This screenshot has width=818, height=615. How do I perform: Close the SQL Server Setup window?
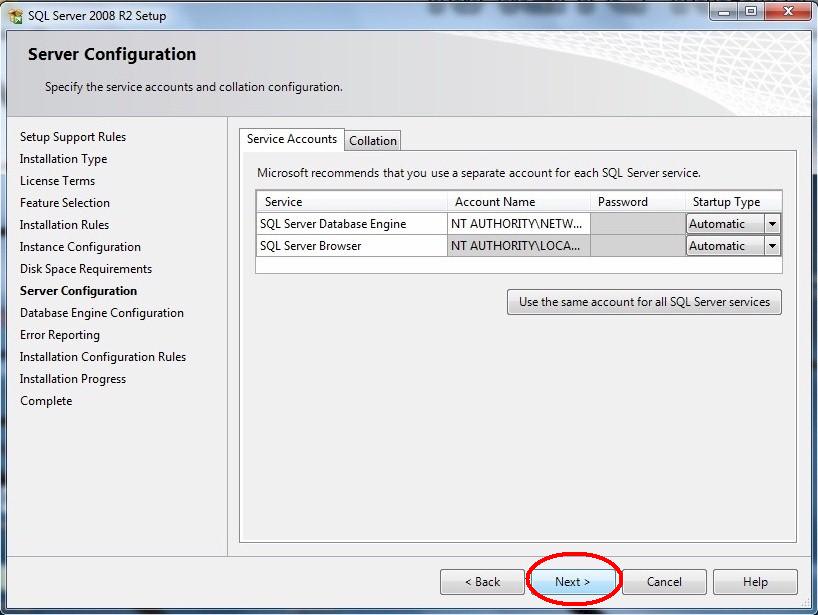tap(788, 11)
